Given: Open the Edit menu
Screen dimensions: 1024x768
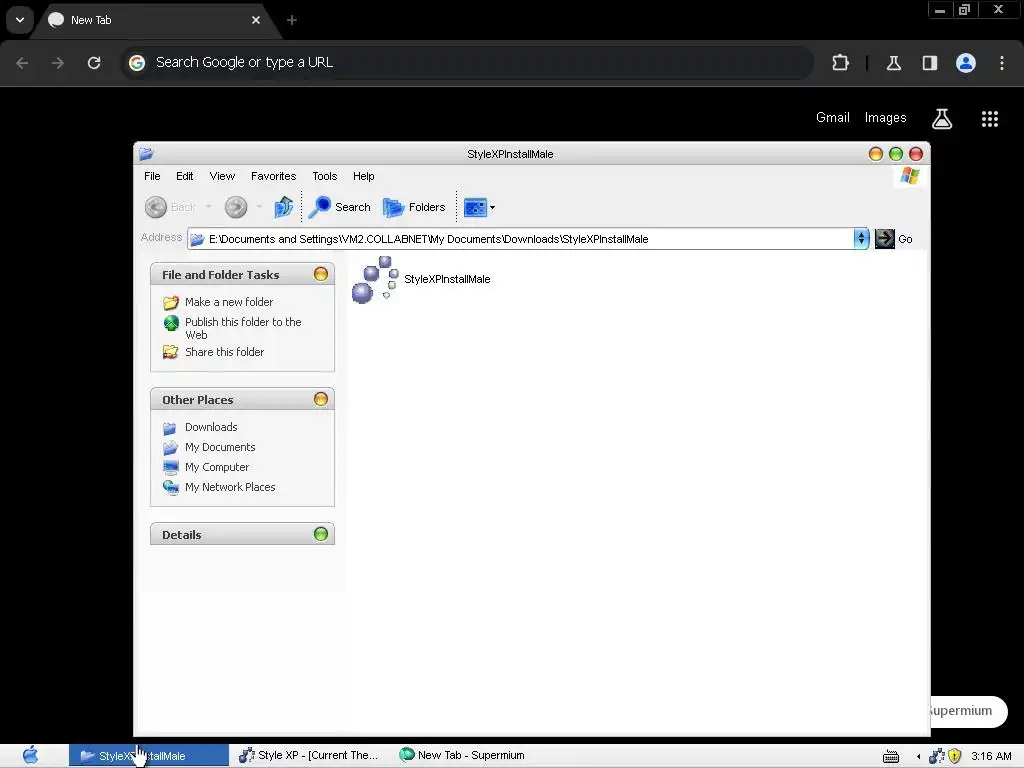Looking at the screenshot, I should pos(185,176).
